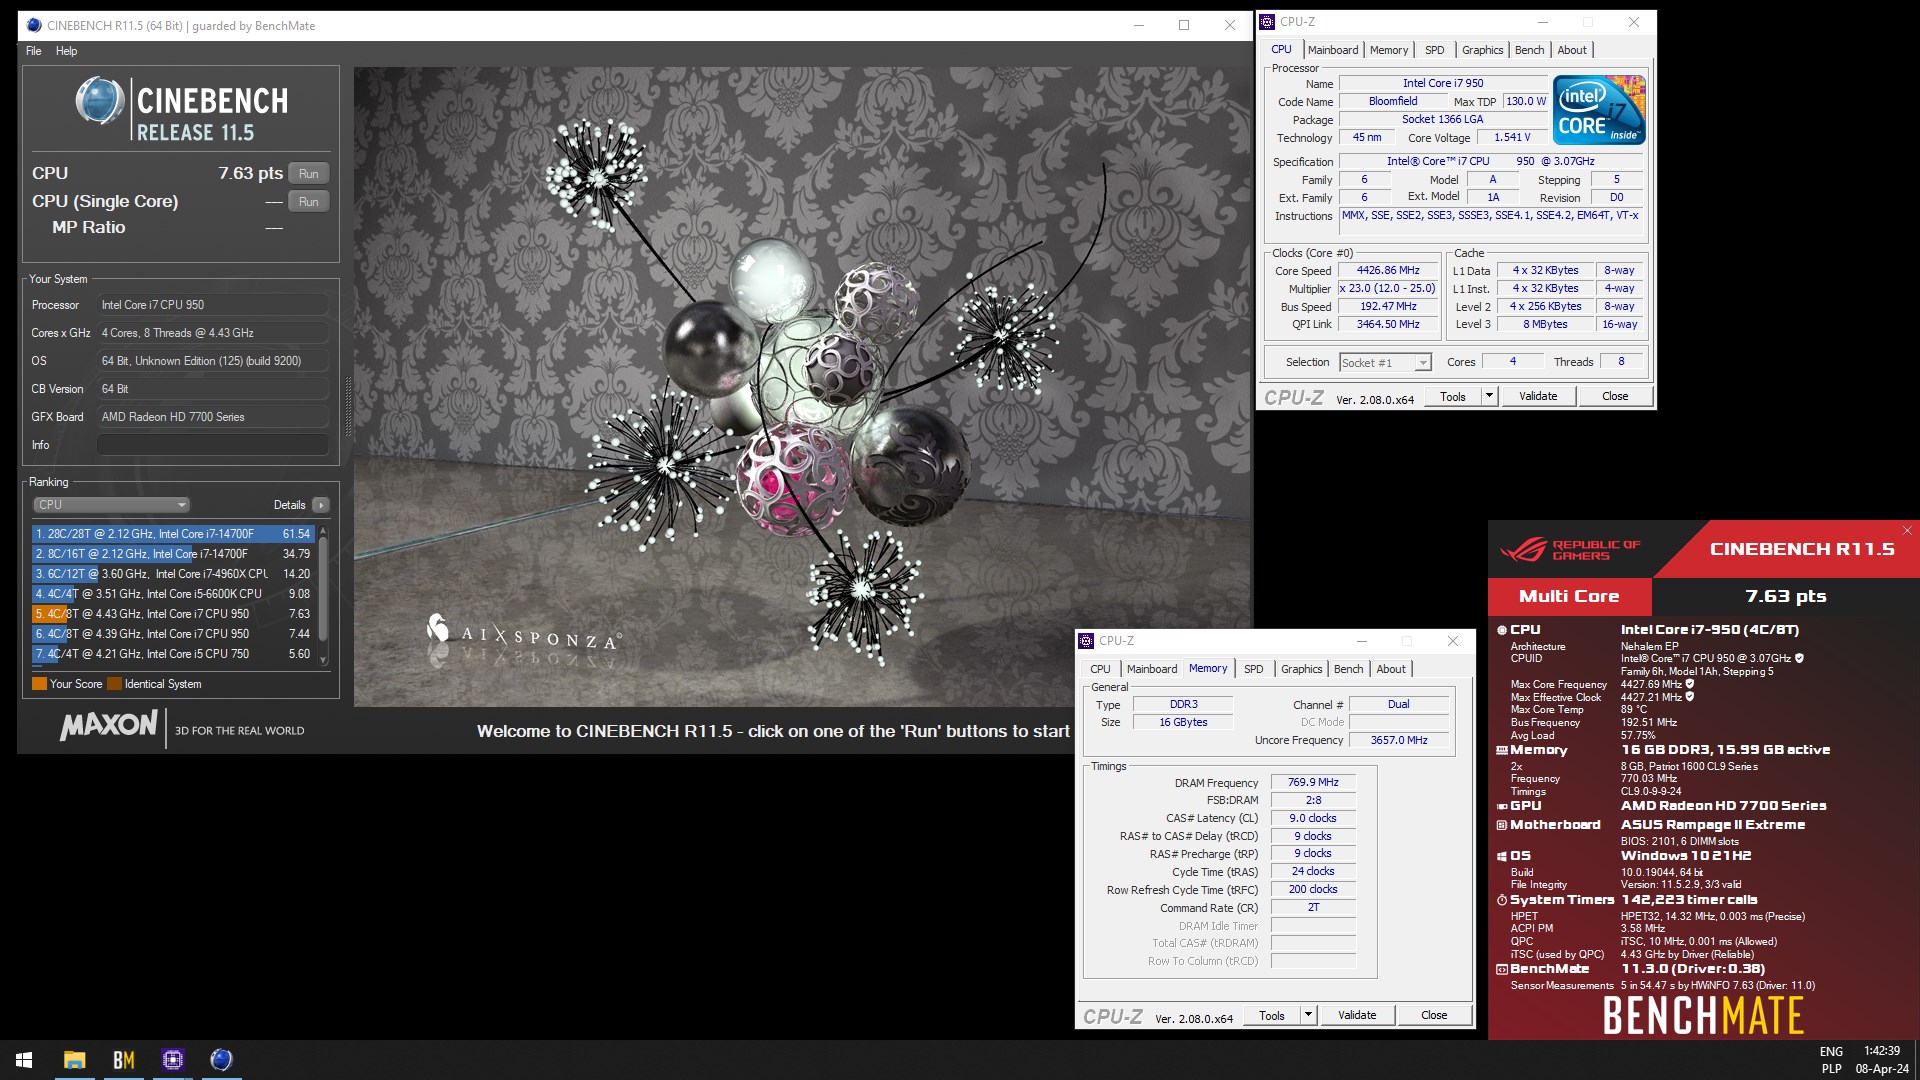The height and width of the screenshot is (1080, 1920).
Task: Open About tab in top CPU-Z
Action: (1571, 50)
